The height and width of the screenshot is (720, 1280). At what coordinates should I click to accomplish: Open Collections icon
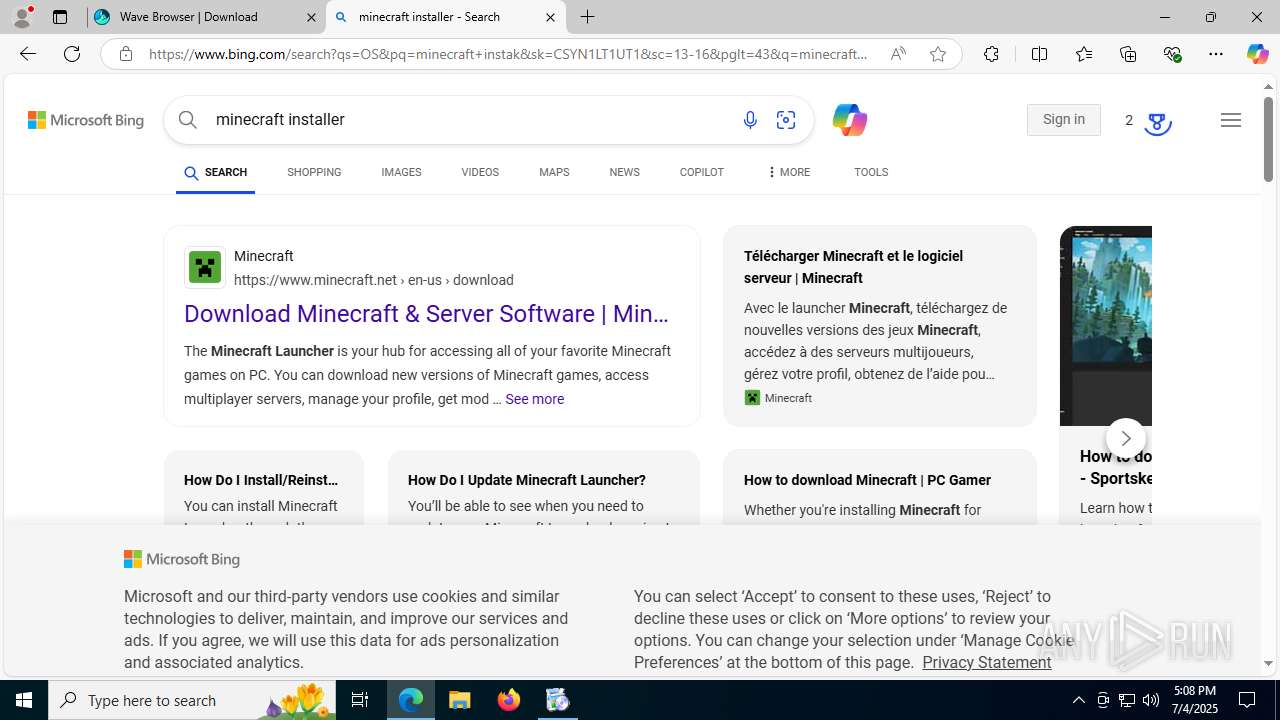1128,54
